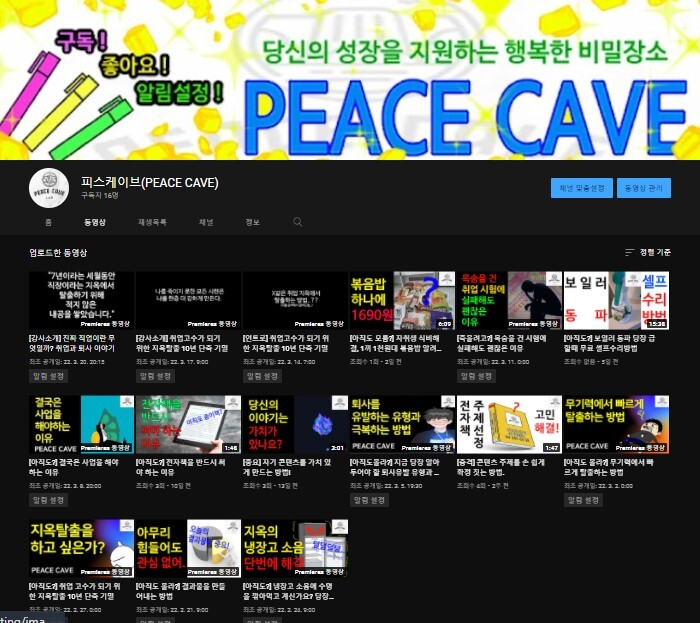Viewport: 700px width, 623px height.
Task: Click the 채널 맞춤설정 button
Action: click(582, 188)
